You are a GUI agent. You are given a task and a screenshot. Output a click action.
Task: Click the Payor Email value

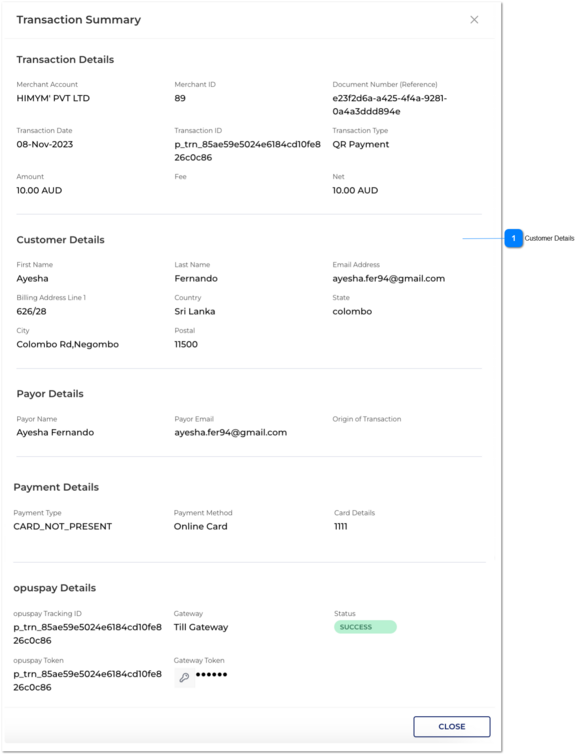(x=231, y=432)
